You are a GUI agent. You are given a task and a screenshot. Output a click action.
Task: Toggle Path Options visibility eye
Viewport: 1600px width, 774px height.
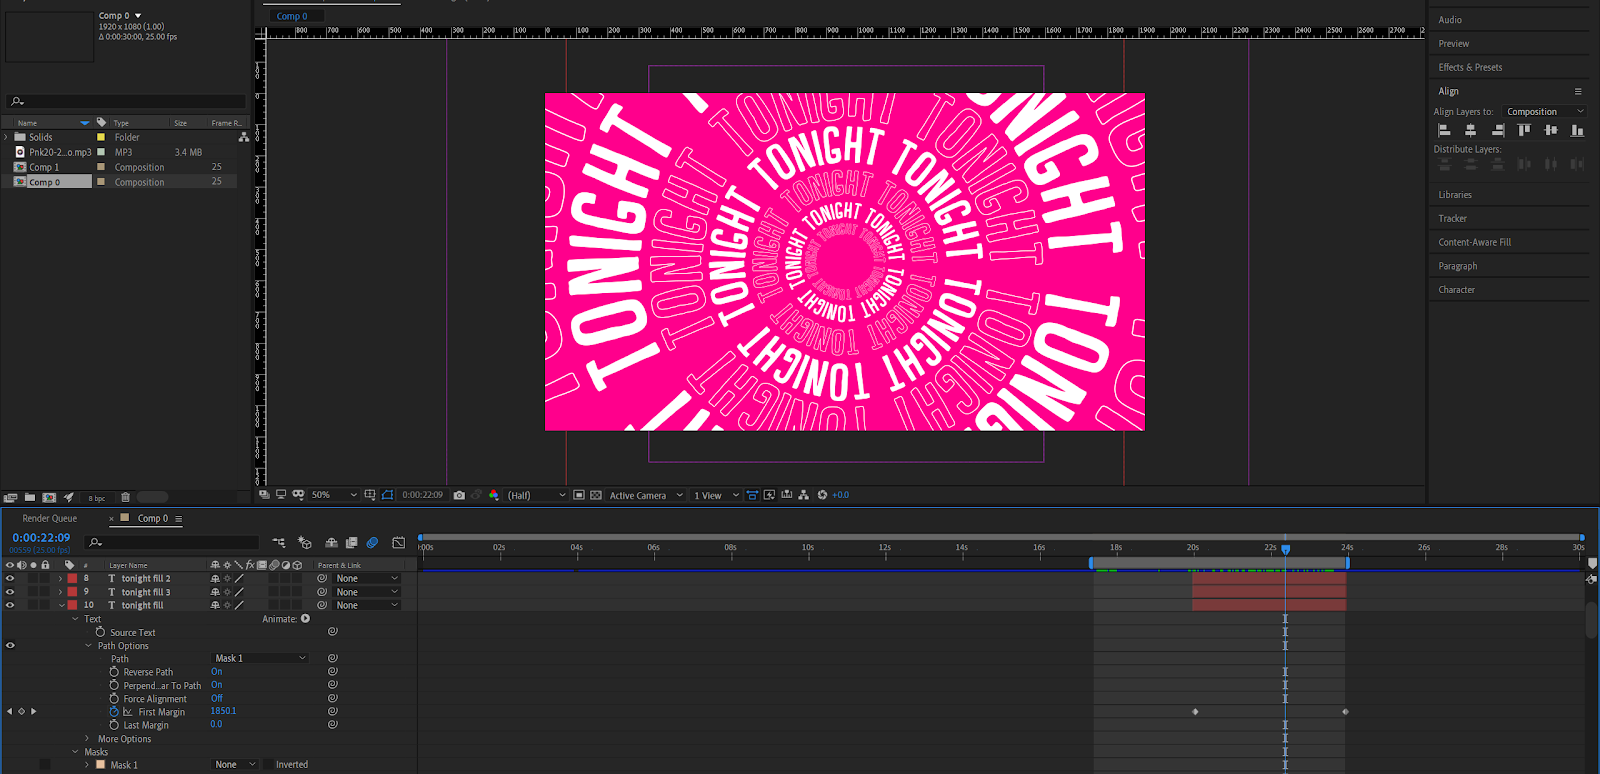point(10,645)
